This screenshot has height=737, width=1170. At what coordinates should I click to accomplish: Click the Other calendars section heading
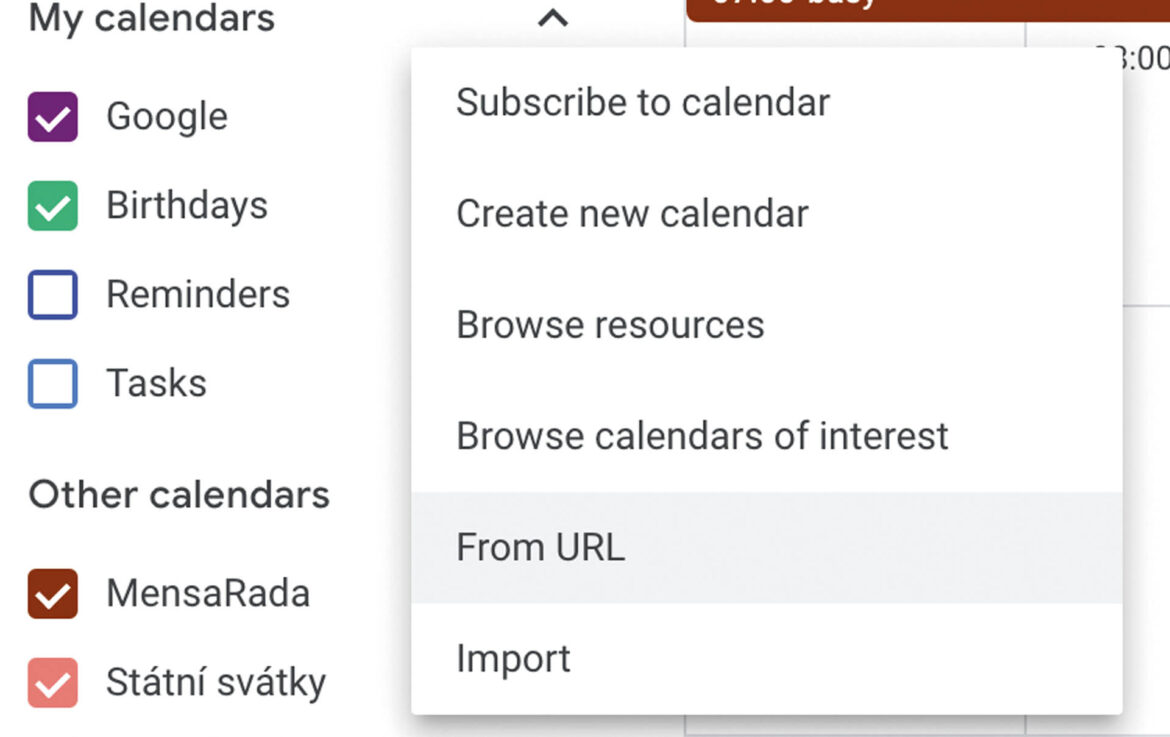click(179, 494)
